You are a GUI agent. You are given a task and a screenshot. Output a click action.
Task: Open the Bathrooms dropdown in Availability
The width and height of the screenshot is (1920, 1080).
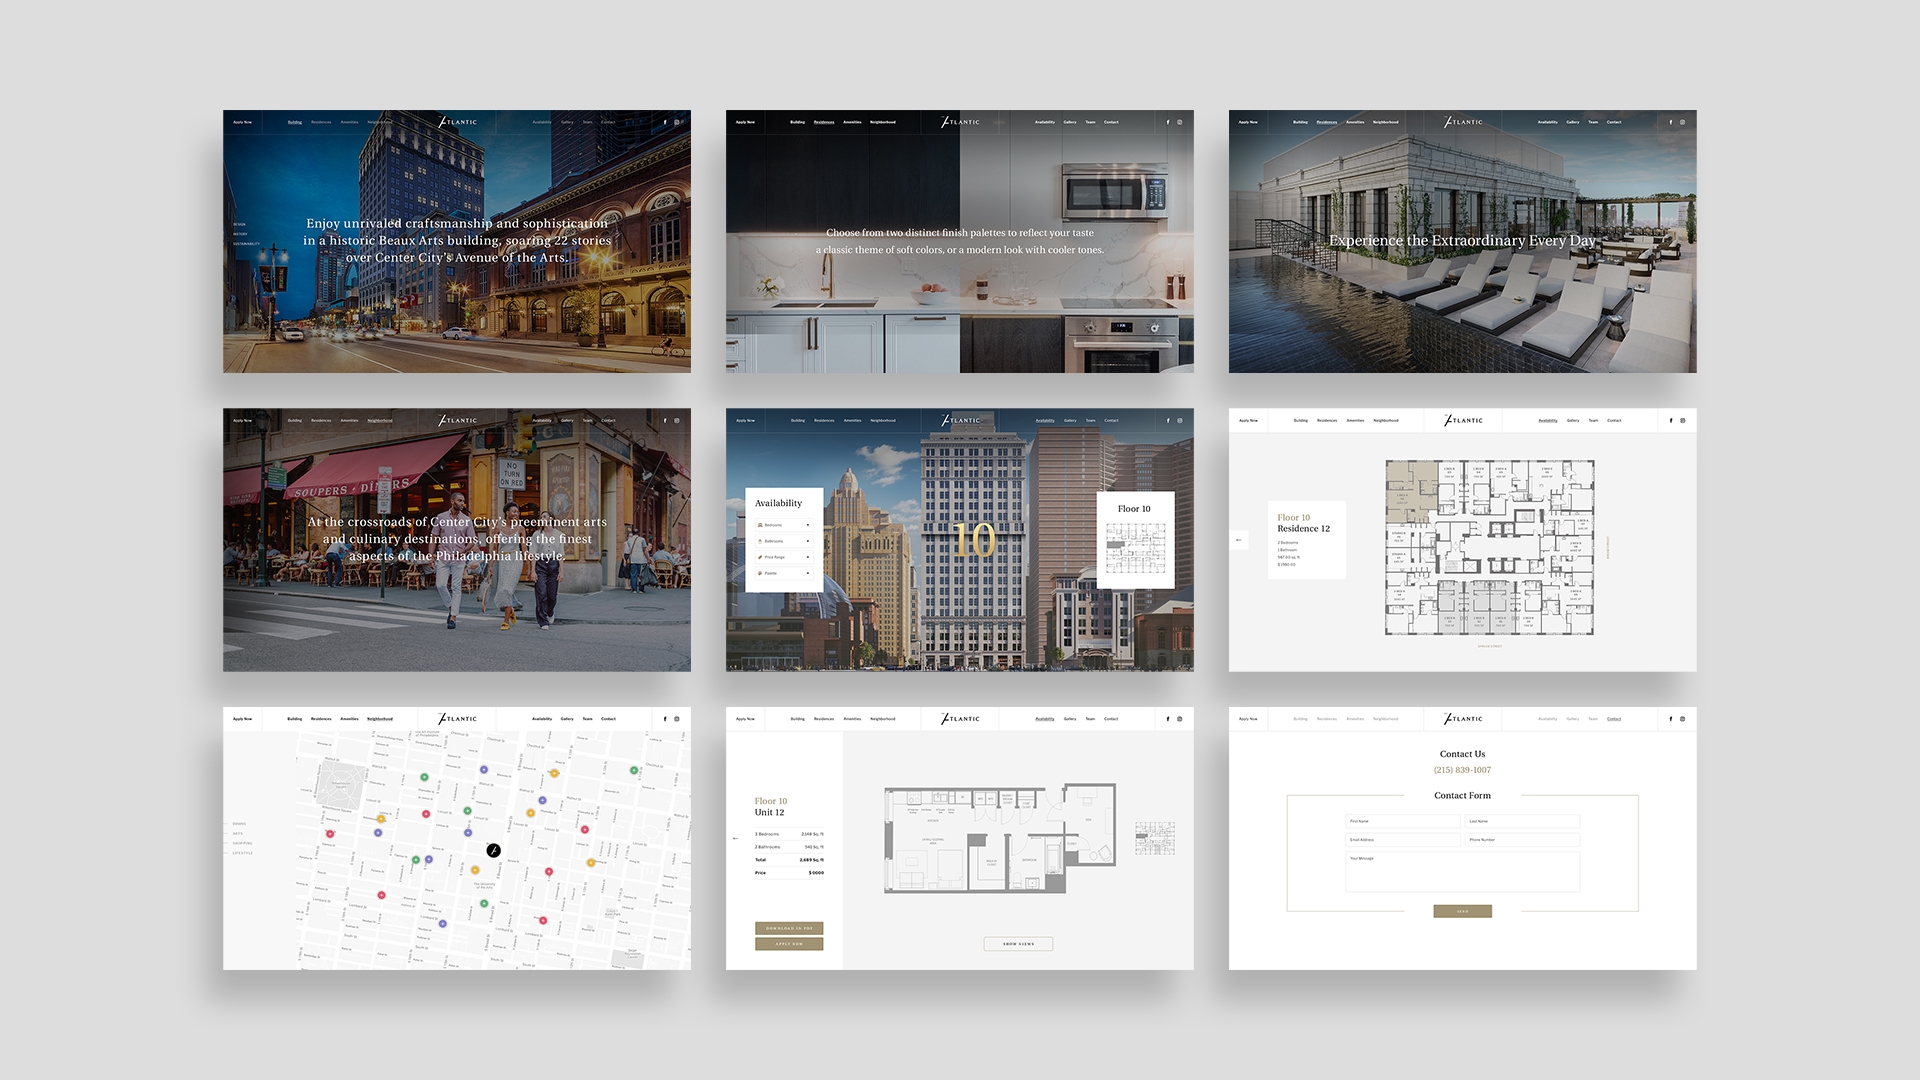[784, 541]
